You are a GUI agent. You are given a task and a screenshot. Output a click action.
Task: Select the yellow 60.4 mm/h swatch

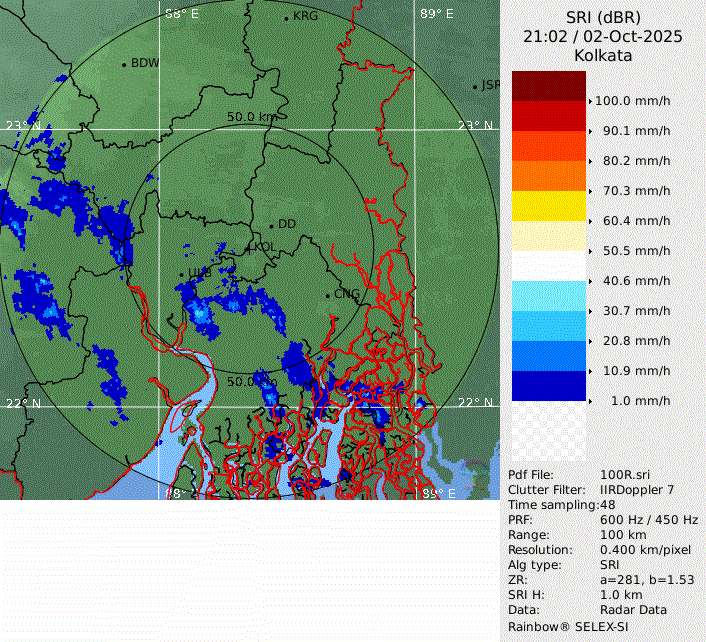(548, 206)
